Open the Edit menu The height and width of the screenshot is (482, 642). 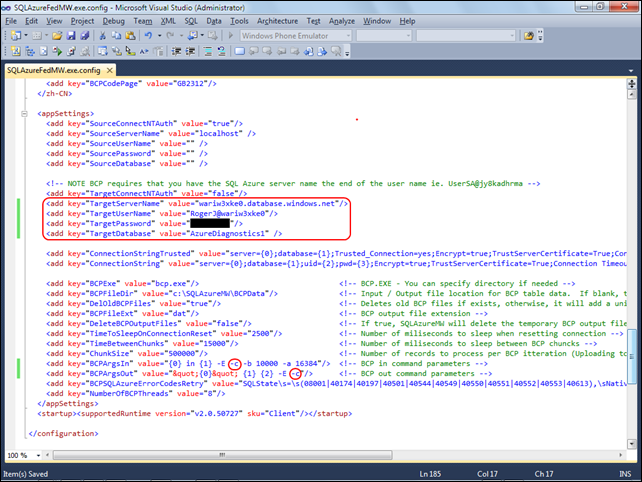tap(31, 21)
